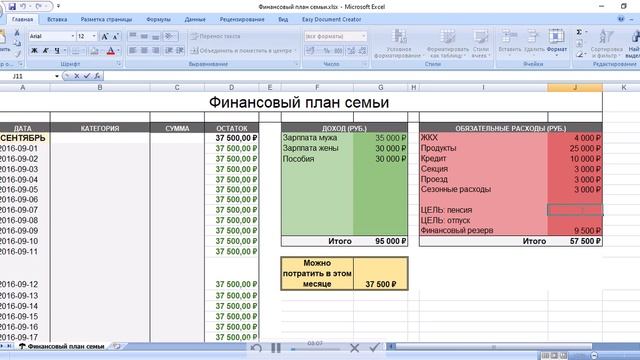The image size is (640, 360).
Task: Click the increase decimal icon
Action: tap(351, 51)
